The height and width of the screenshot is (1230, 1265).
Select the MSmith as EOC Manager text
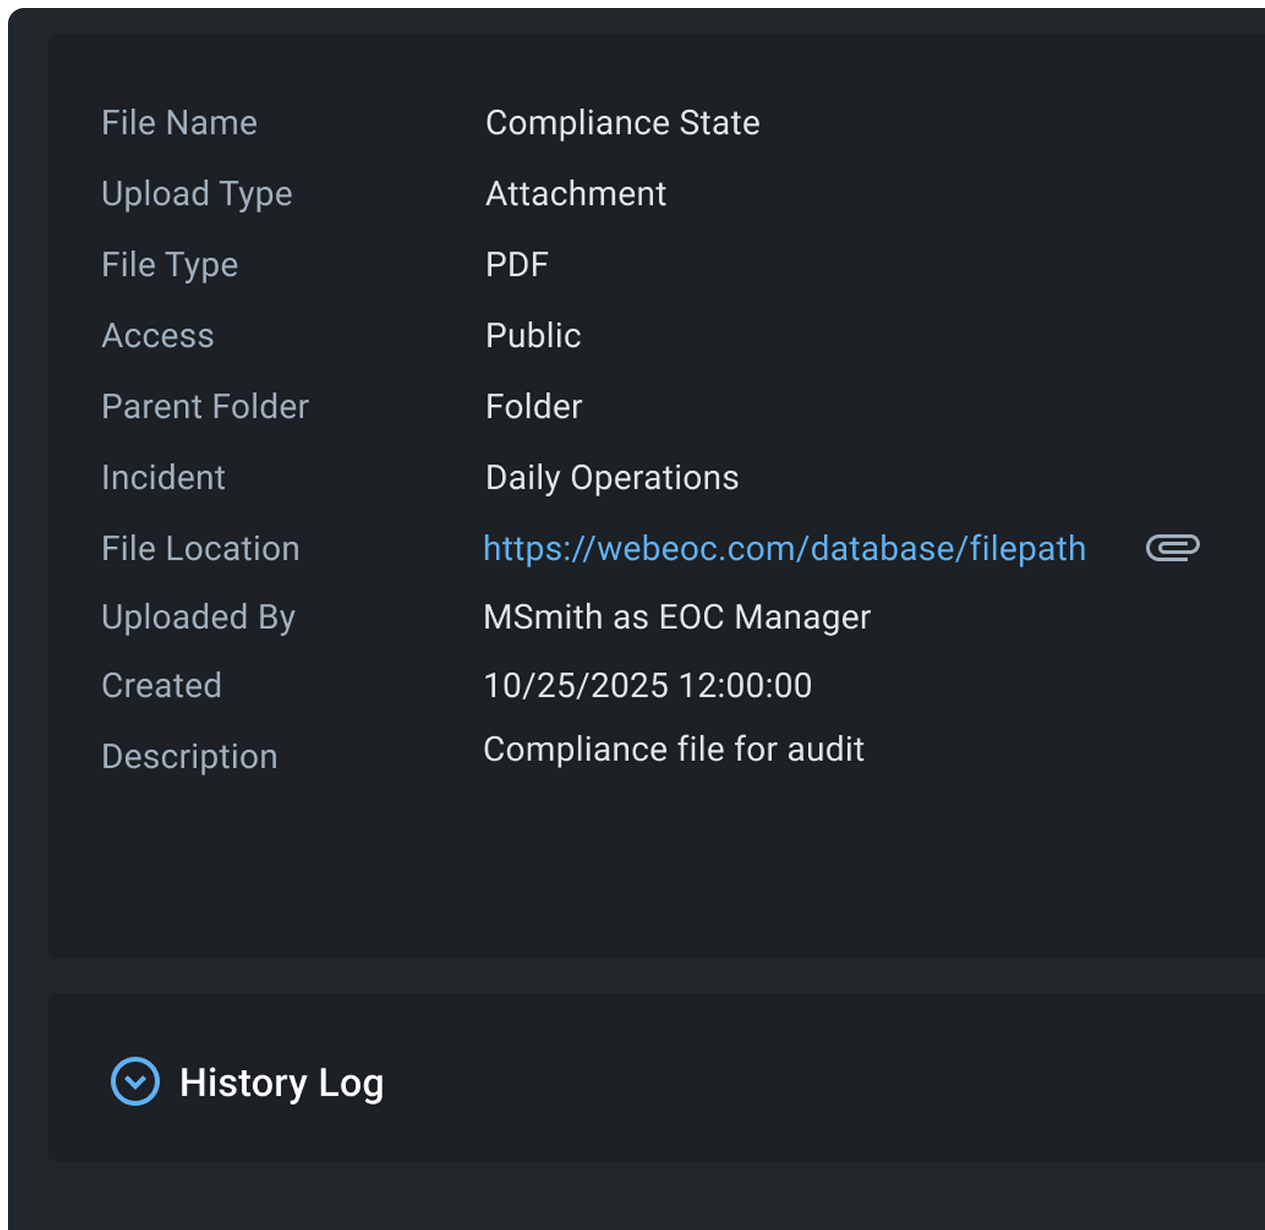tap(676, 617)
